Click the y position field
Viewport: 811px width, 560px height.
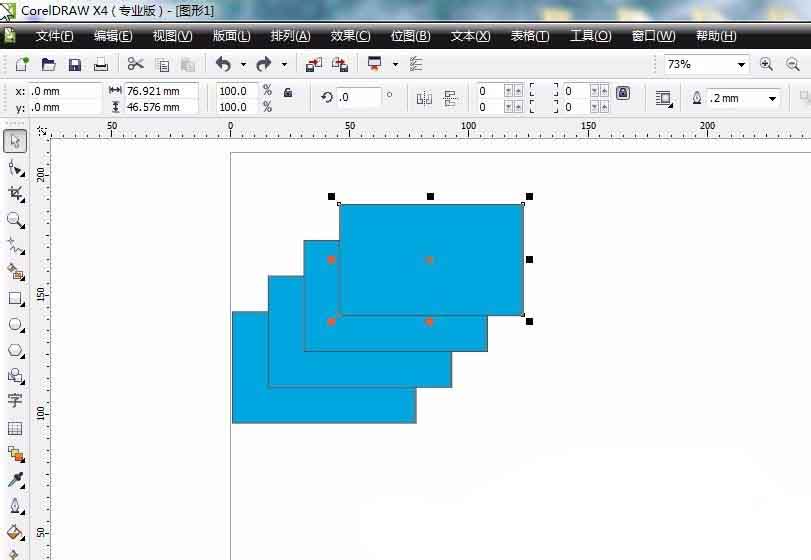(x=65, y=107)
